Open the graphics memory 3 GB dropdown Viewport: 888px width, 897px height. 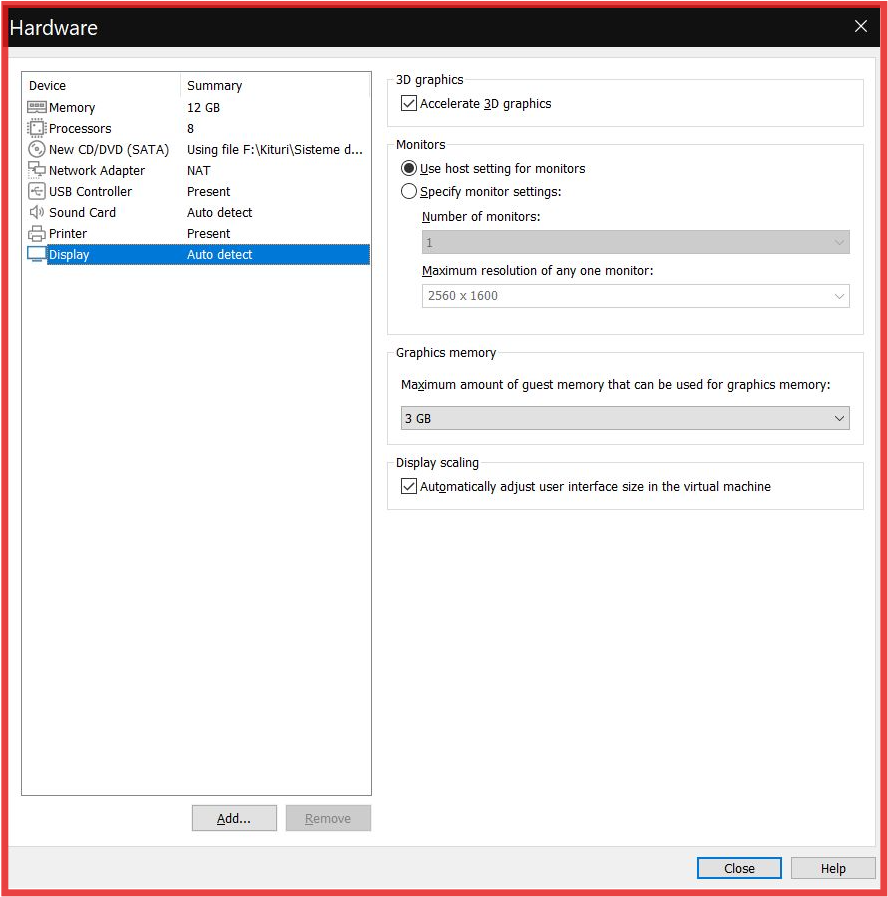tap(625, 418)
